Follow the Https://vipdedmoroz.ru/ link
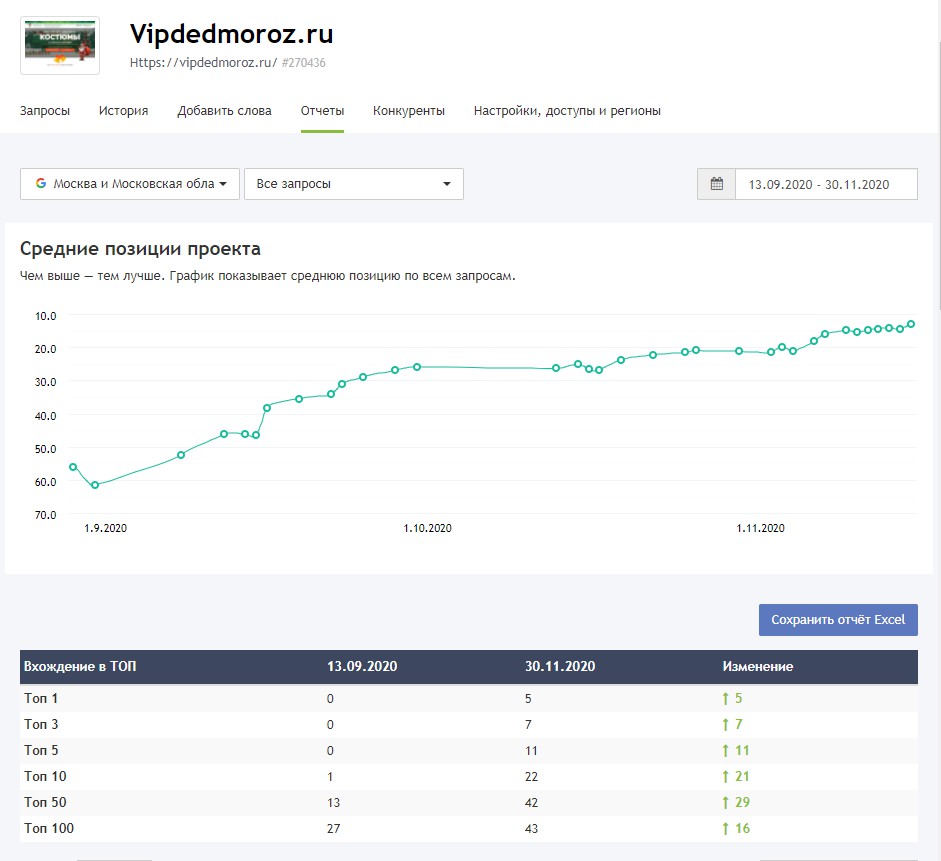Viewport: 941px width, 861px height. click(203, 62)
